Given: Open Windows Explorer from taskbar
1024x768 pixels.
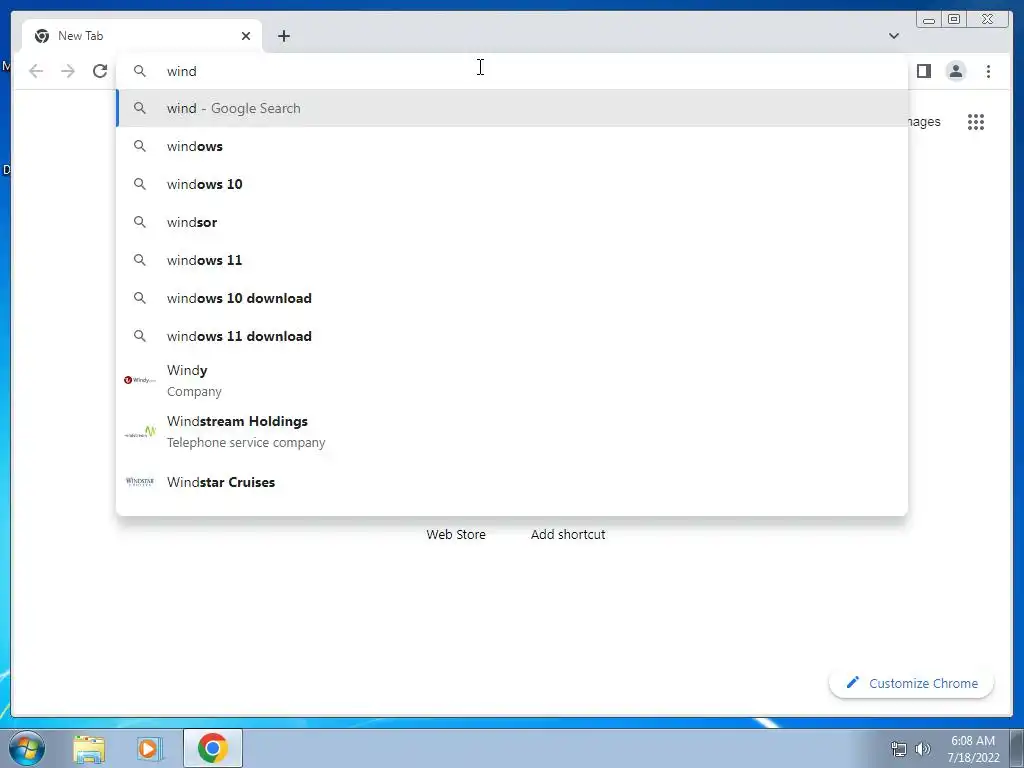Looking at the screenshot, I should click(89, 749).
